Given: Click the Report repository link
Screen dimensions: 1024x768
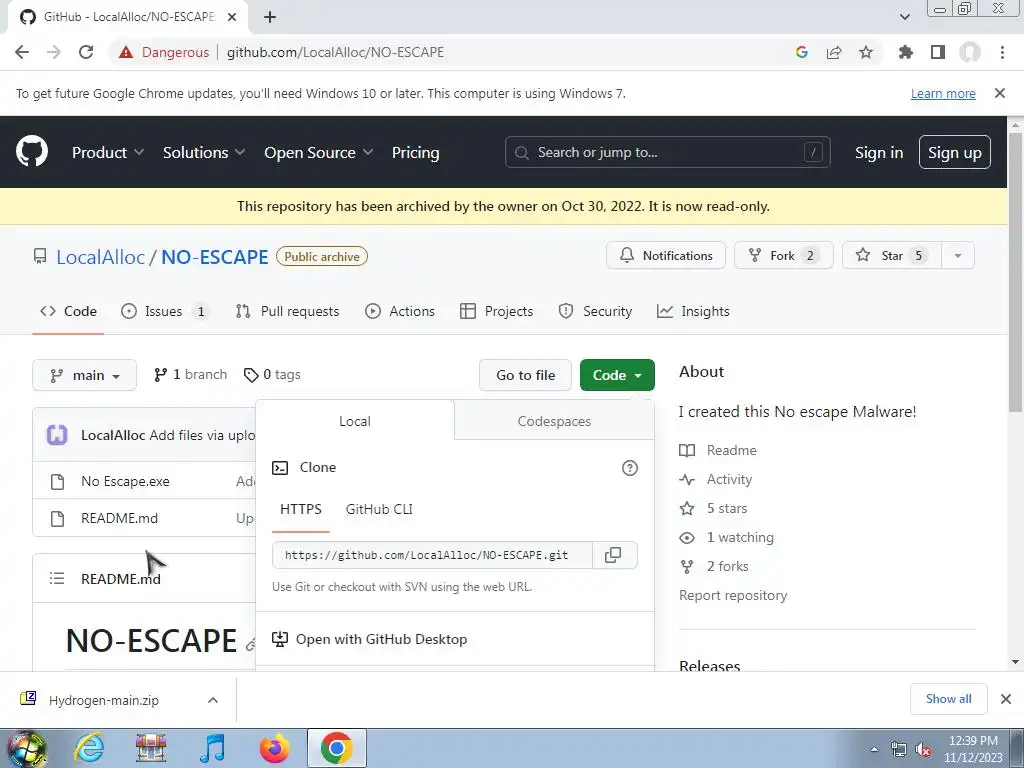Looking at the screenshot, I should click(733, 596).
